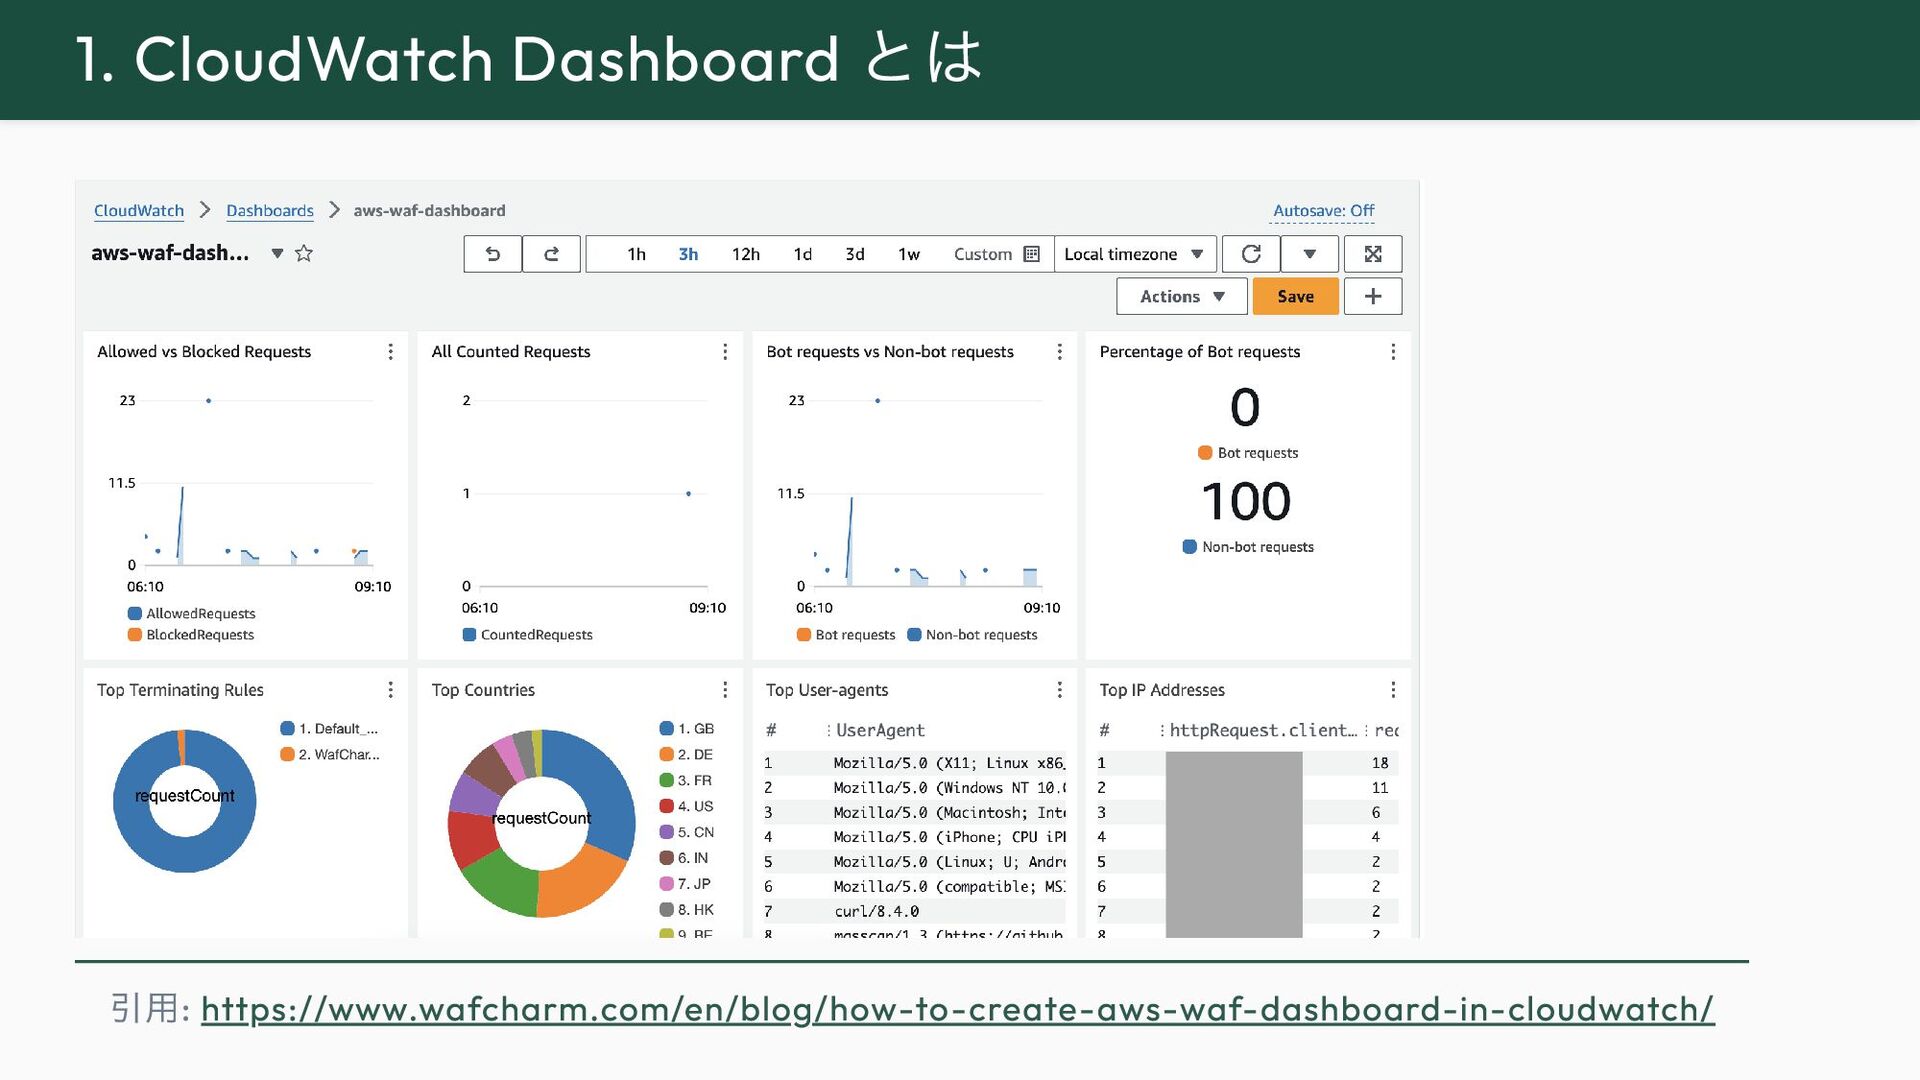Click the 6. IN country legend entry
Image resolution: width=1920 pixels, height=1080 pixels.
coord(685,859)
